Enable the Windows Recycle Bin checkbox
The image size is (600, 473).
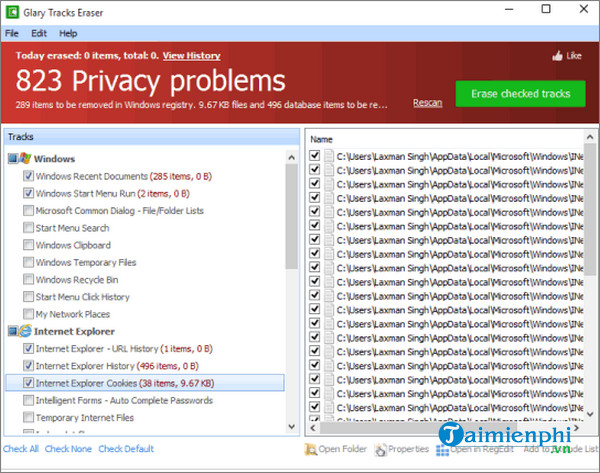pyautogui.click(x=28, y=279)
